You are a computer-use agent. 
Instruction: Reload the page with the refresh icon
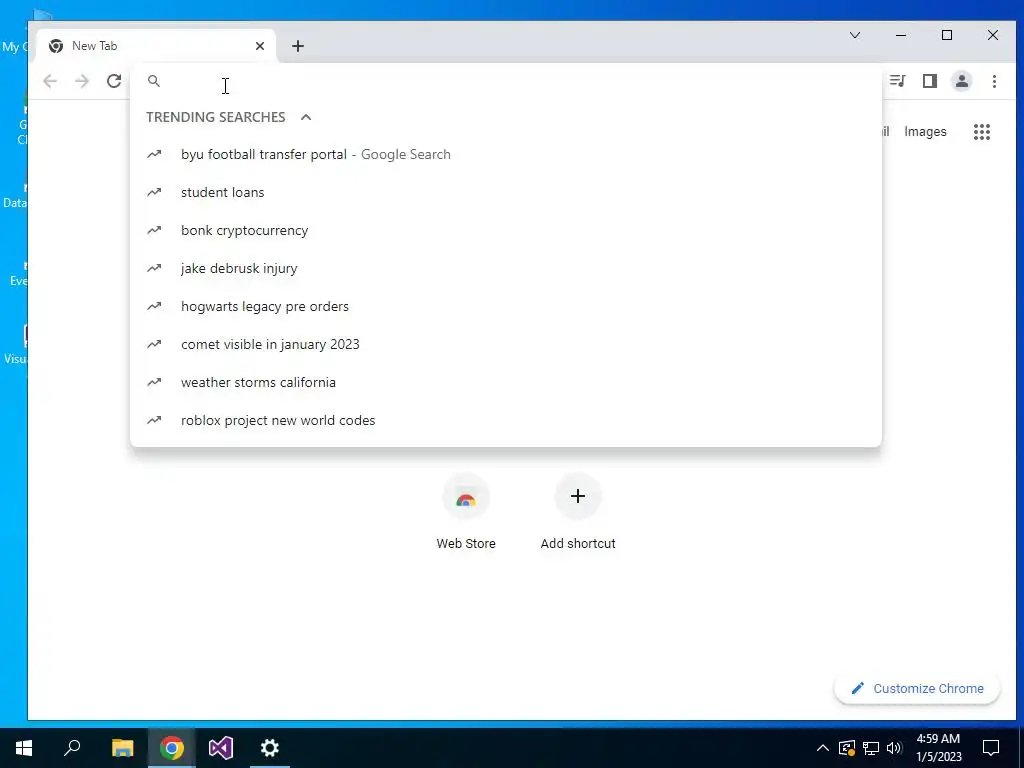click(114, 81)
